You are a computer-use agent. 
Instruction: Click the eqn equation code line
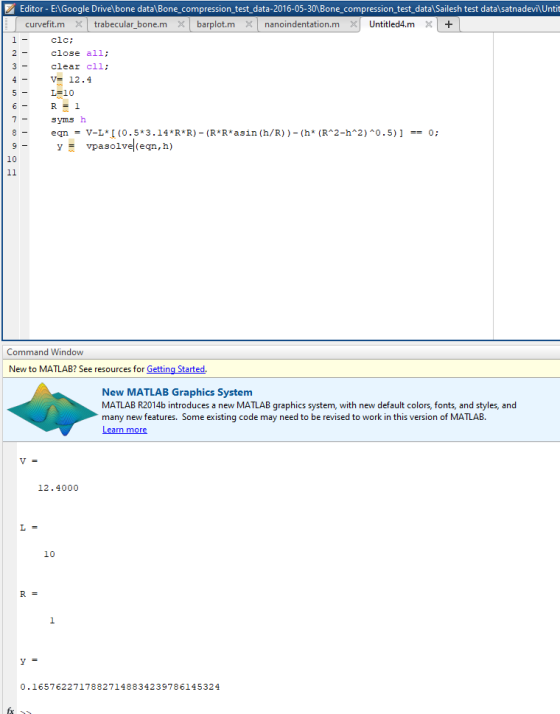244,133
